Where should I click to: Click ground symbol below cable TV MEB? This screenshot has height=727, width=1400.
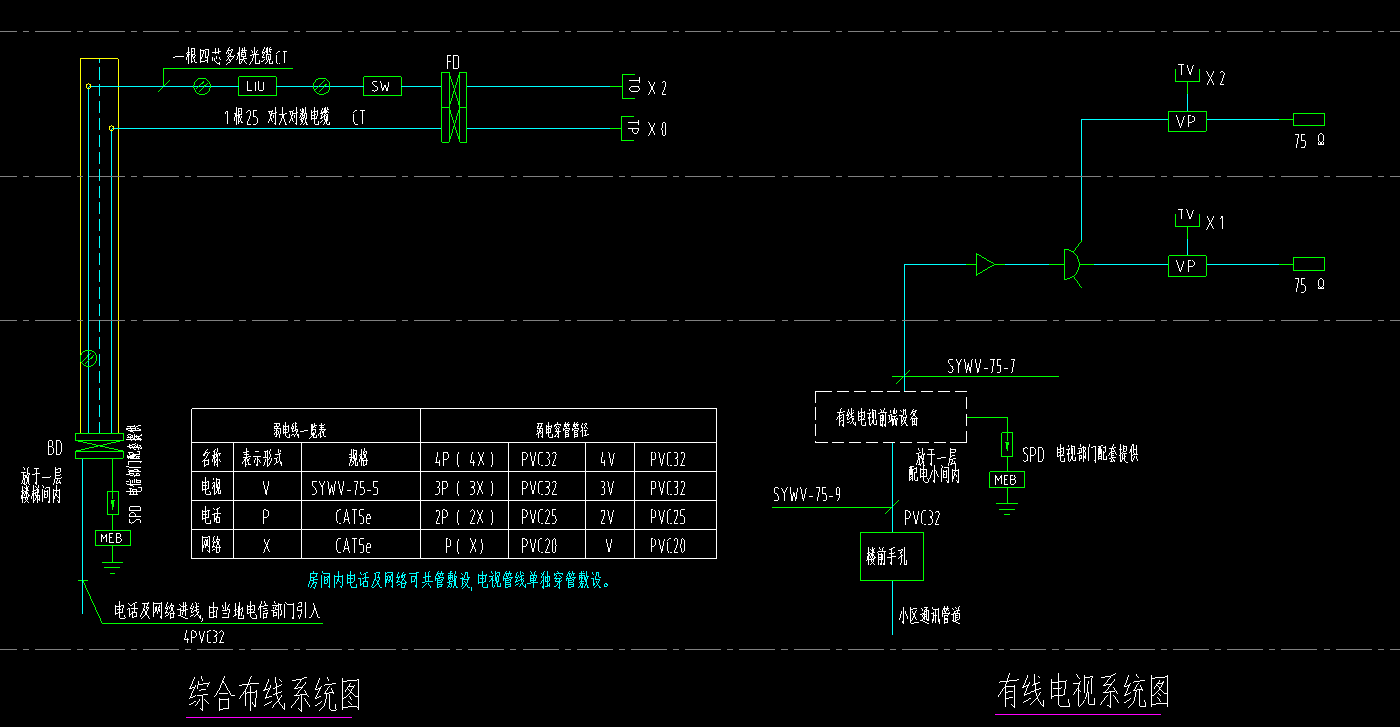(1007, 510)
